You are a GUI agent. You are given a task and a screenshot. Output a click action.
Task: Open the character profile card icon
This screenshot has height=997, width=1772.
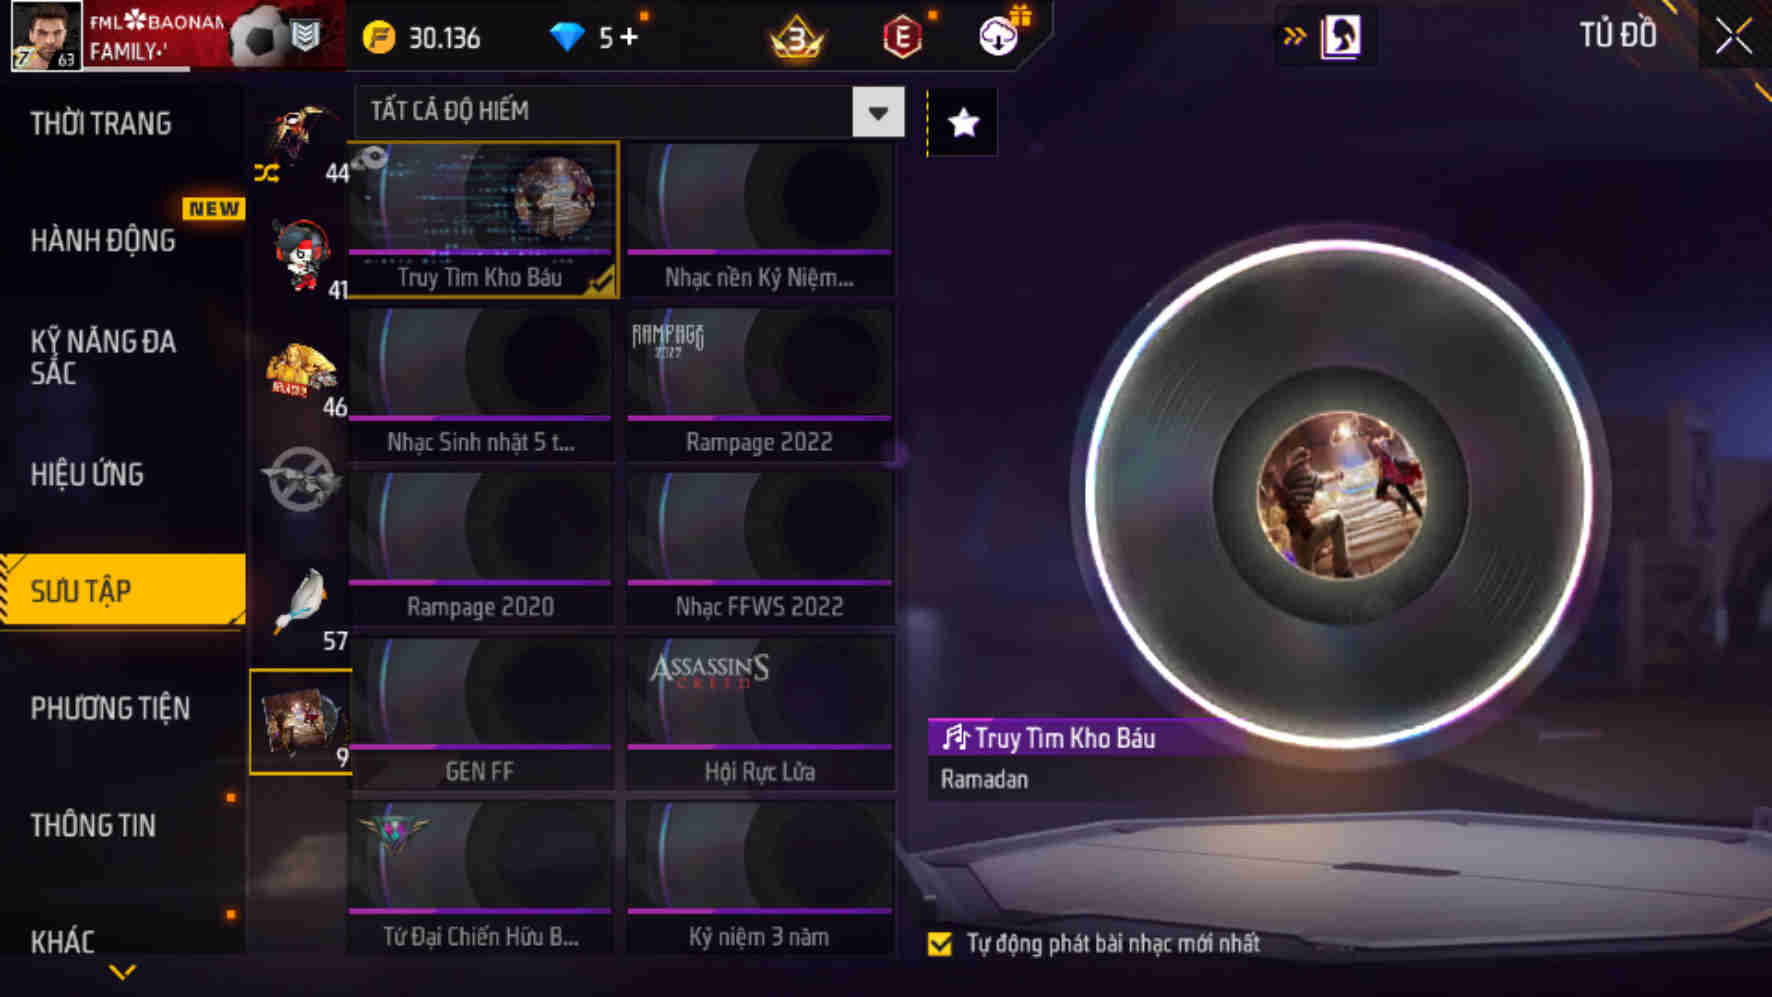click(x=1341, y=37)
